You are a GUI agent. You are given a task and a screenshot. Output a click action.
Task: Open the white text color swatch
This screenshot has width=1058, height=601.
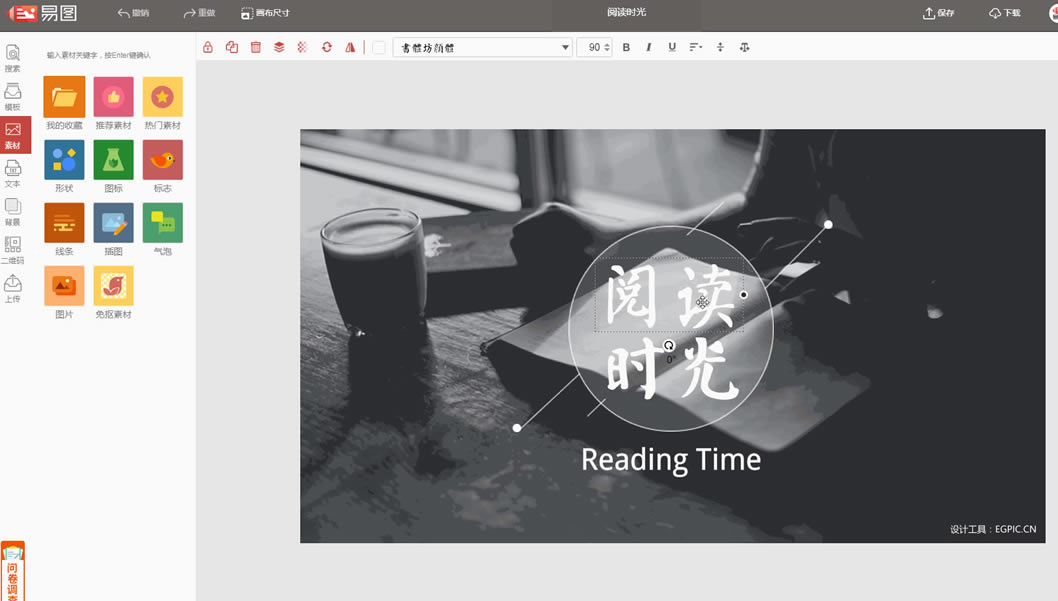coord(379,47)
